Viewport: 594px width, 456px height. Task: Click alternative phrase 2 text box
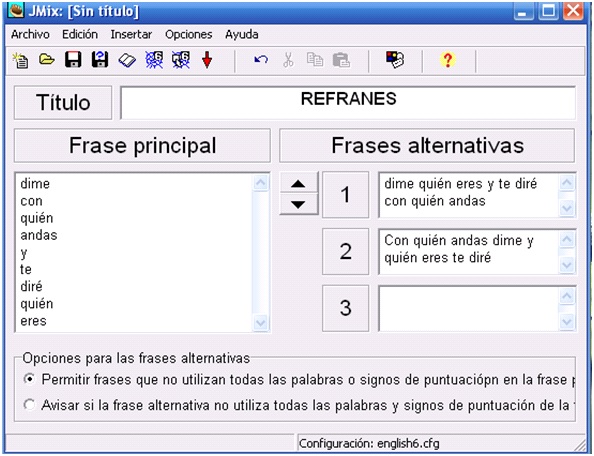[469, 251]
